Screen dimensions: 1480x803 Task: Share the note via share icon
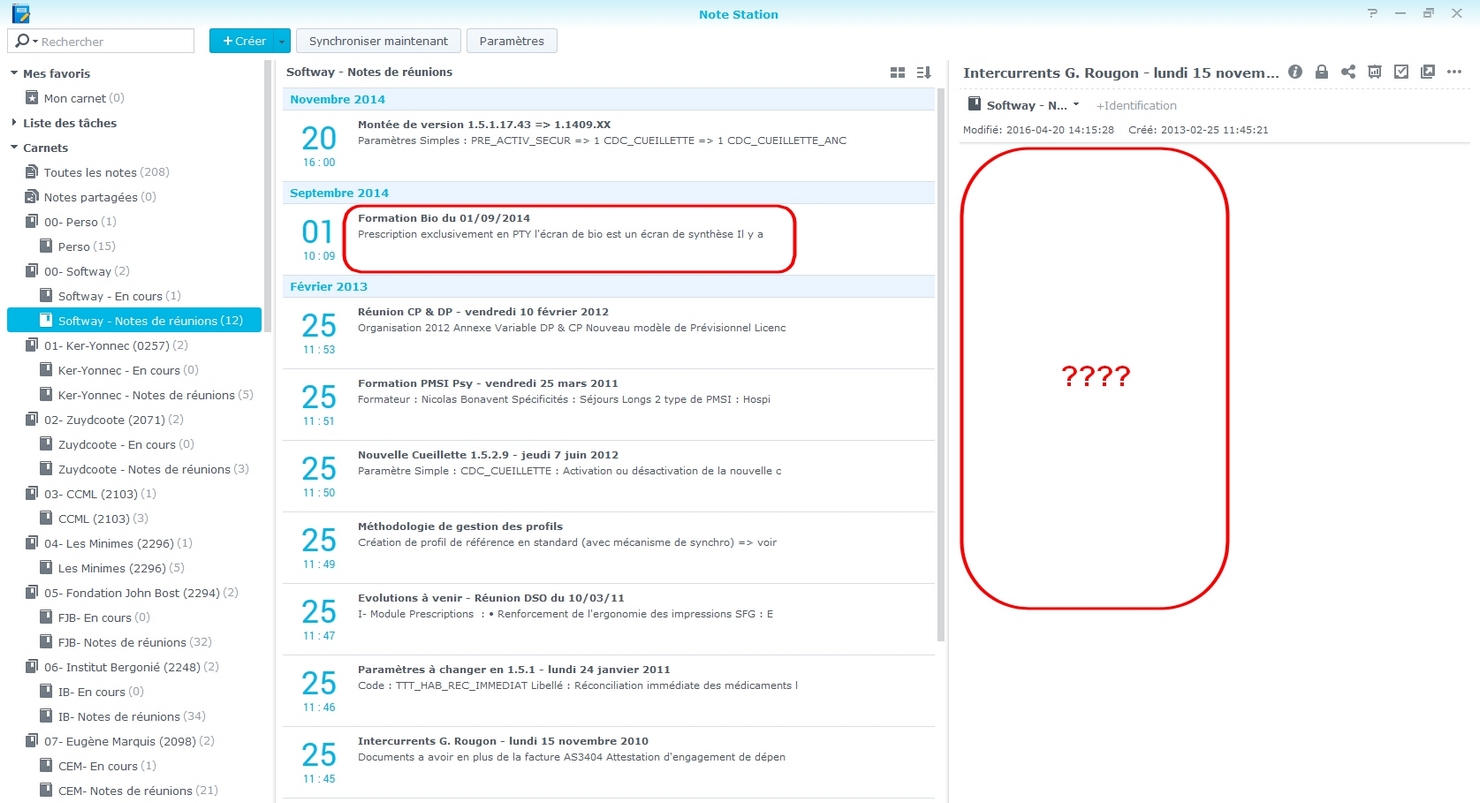(1349, 72)
